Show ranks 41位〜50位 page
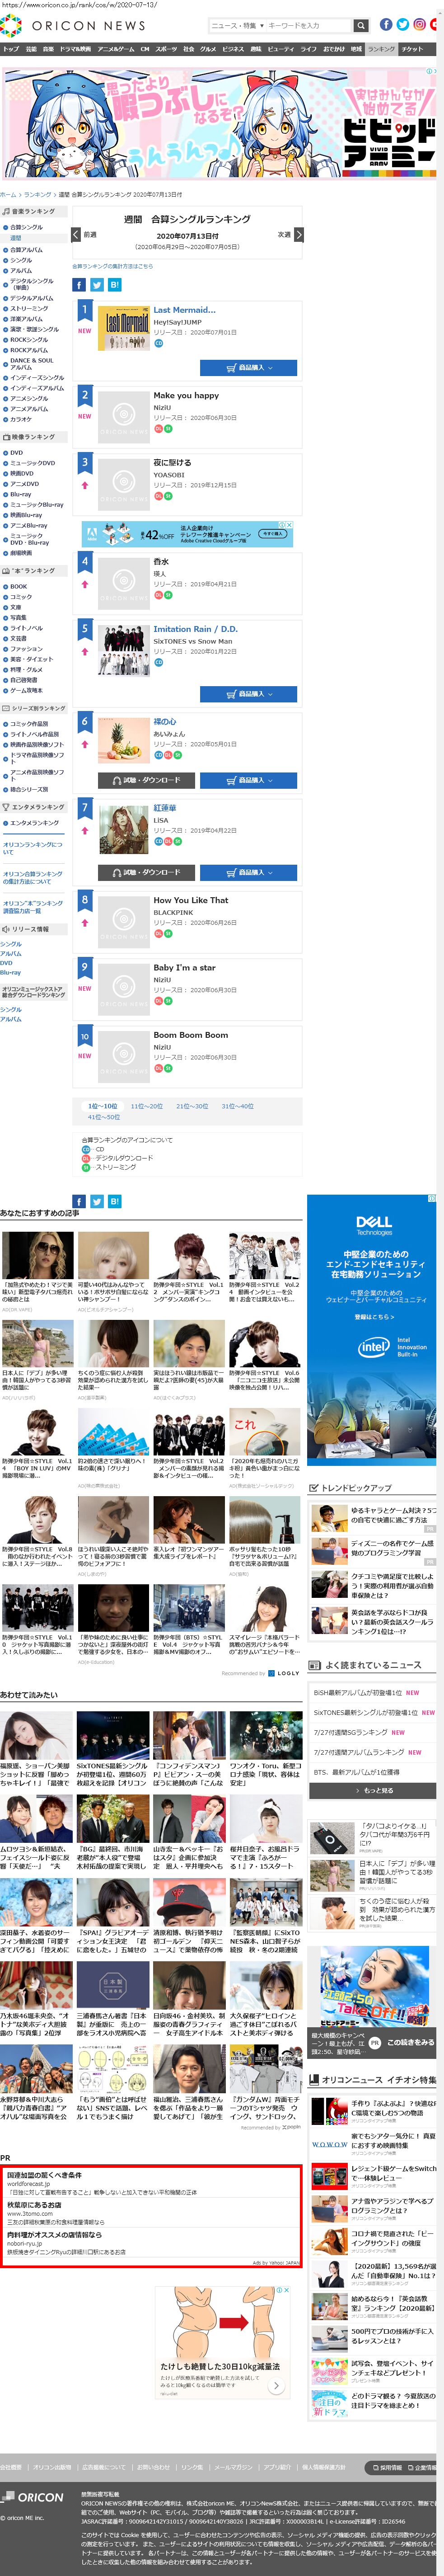This screenshot has width=444, height=2576. [x=104, y=1117]
